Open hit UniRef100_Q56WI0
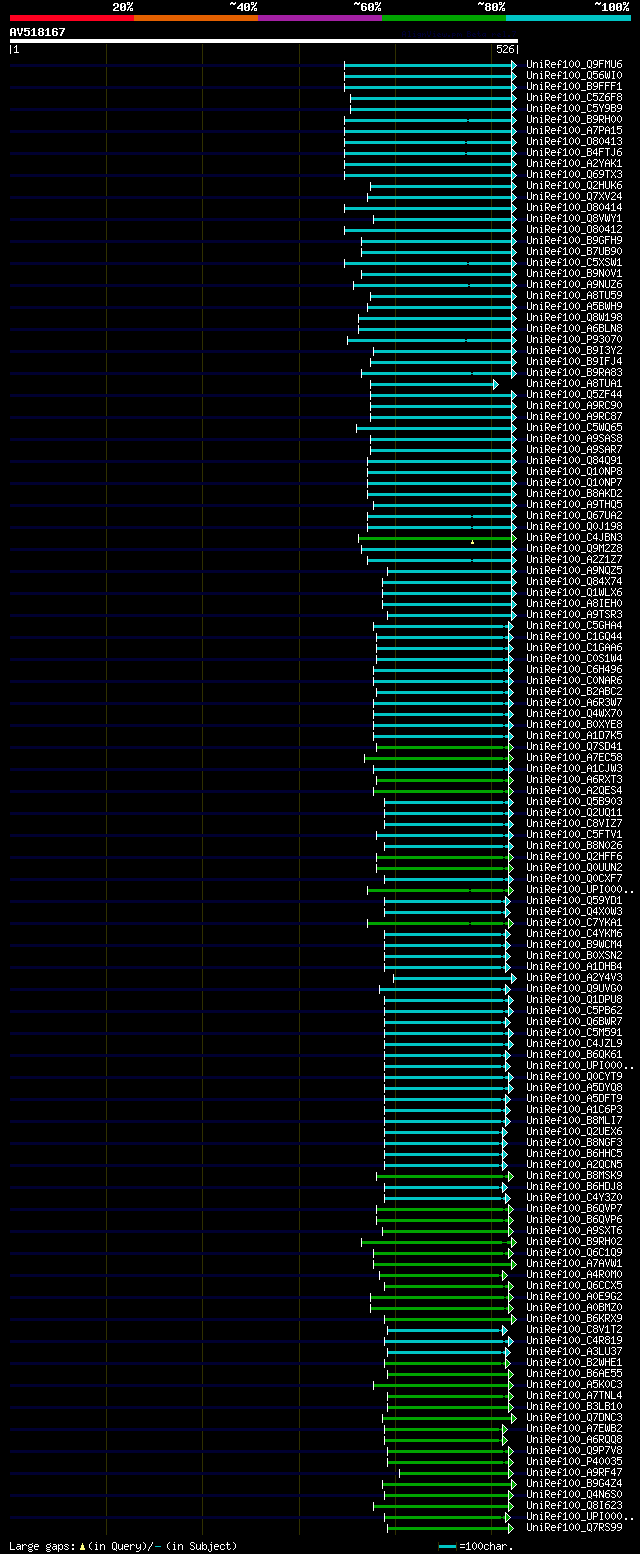Viewport: 640px width, 1554px height. pyautogui.click(x=574, y=76)
